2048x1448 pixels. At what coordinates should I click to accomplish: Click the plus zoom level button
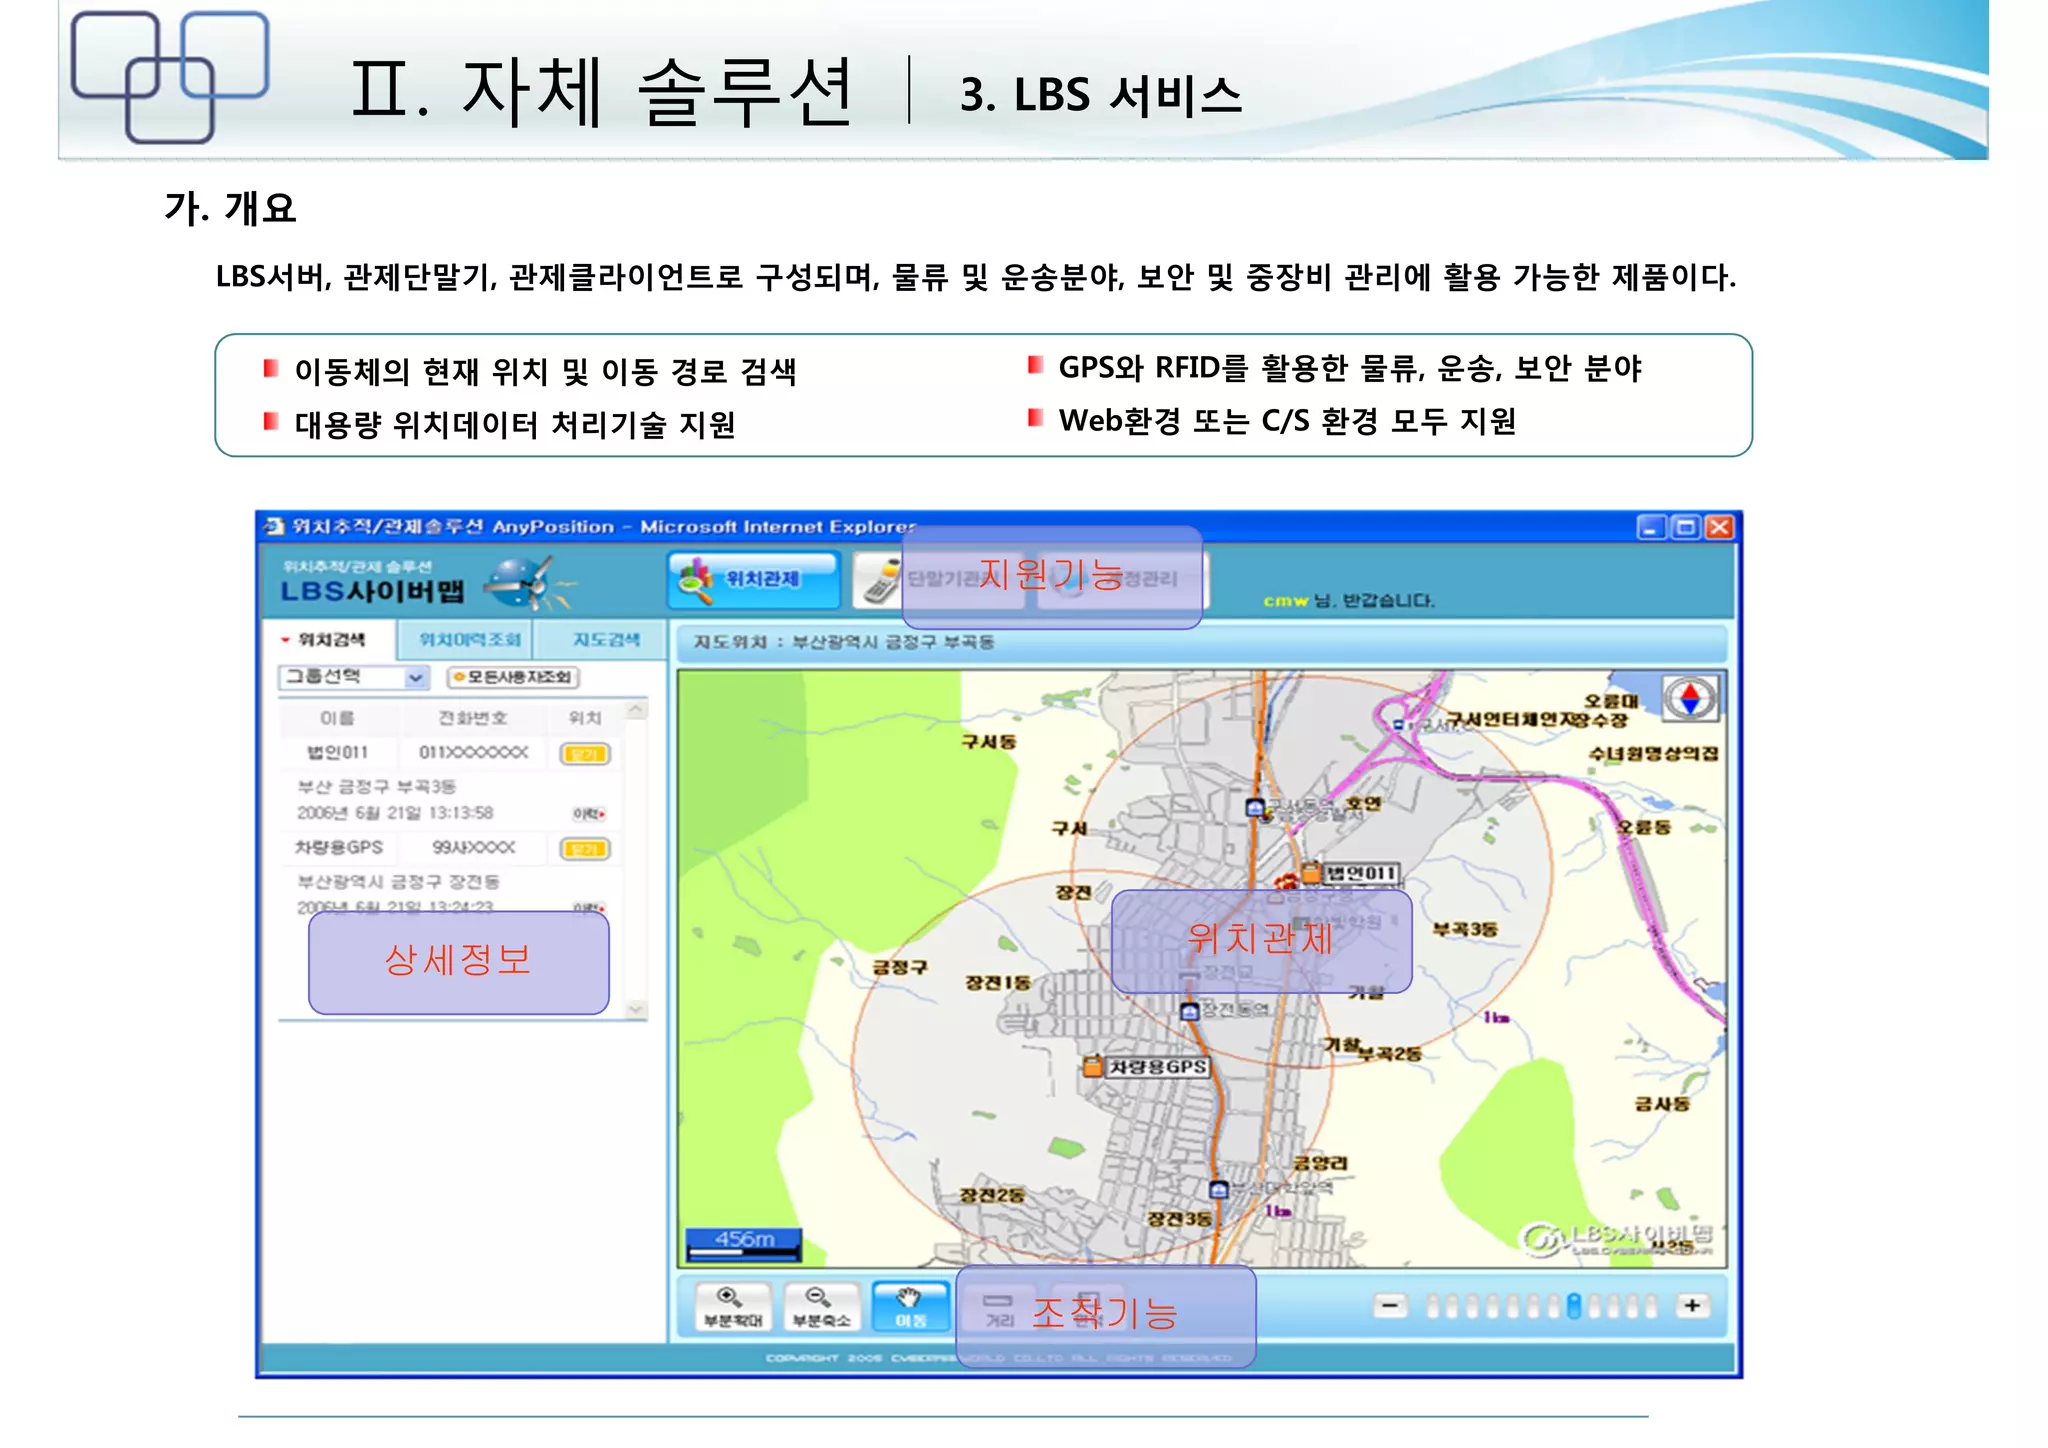click(1692, 1305)
